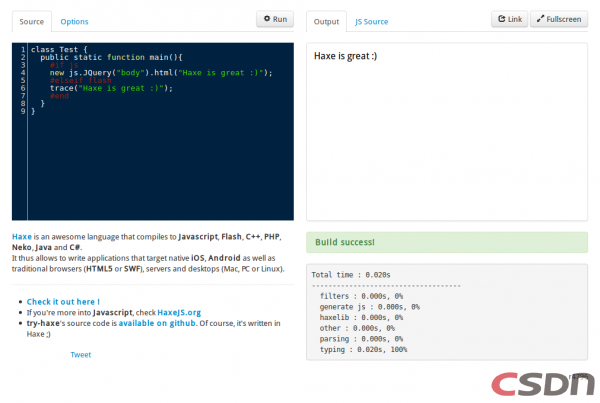Viewport: 600px width, 403px height.
Task: Click the "Total time" line in compiler stats
Action: tap(351, 274)
